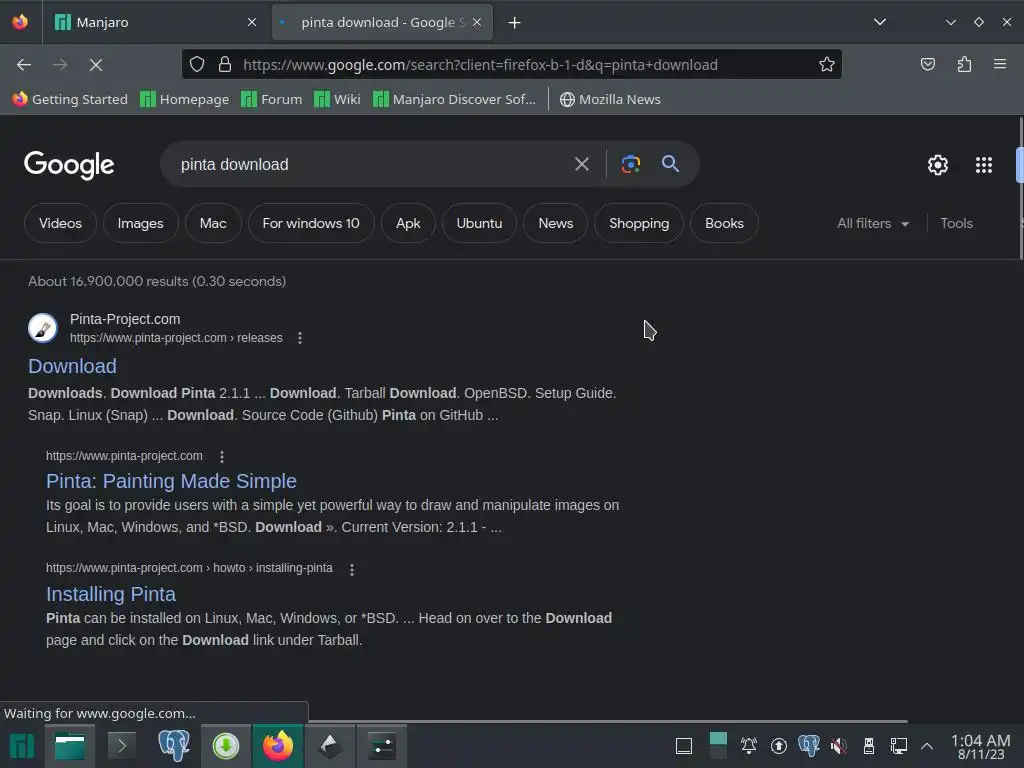Filter results by News
This screenshot has width=1024, height=768.
[x=556, y=223]
